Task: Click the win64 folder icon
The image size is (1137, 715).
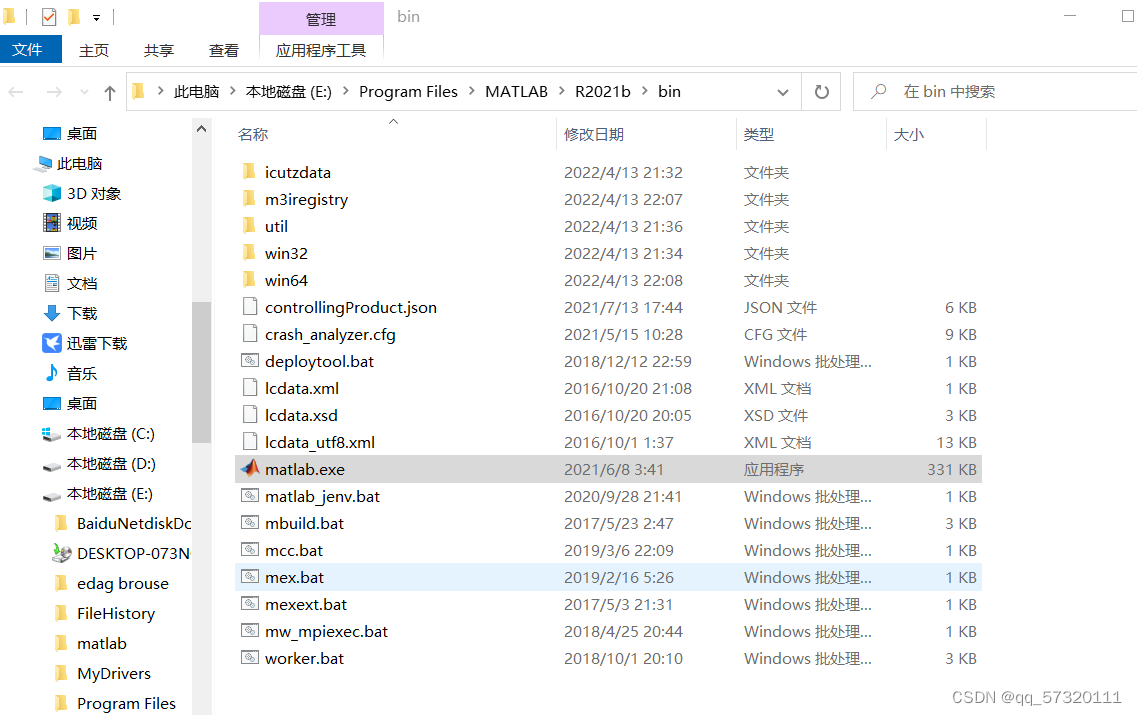Action: (x=249, y=279)
